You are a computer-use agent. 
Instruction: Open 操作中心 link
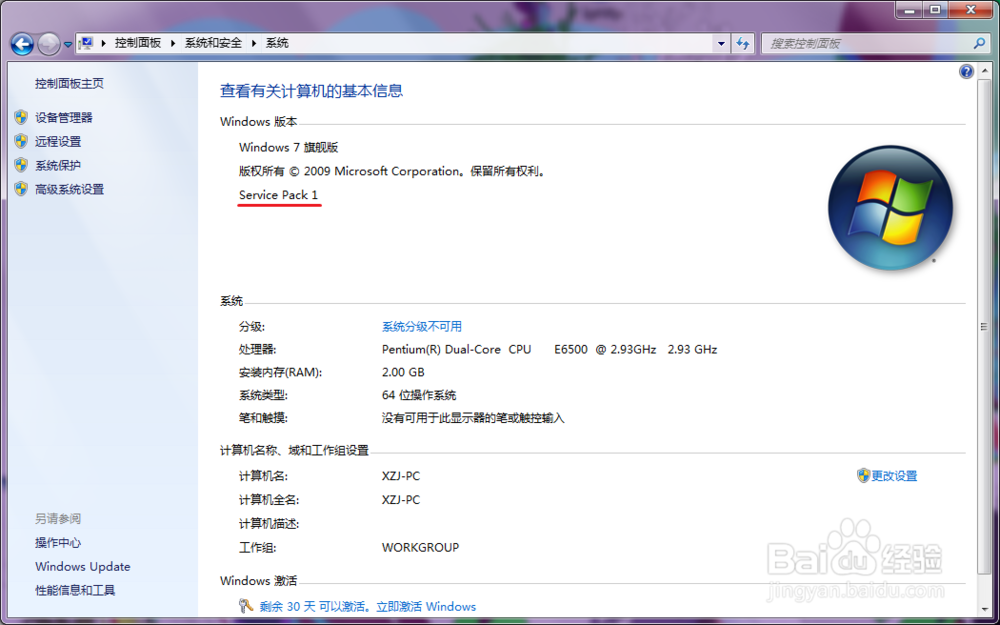tap(58, 543)
